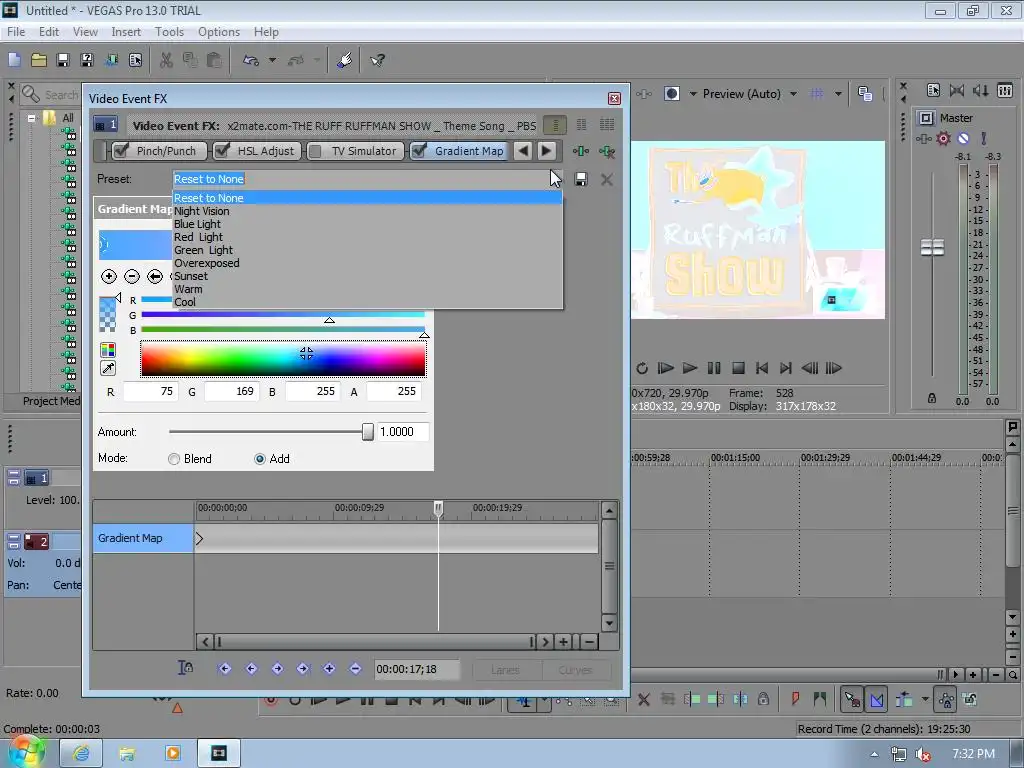Click the HSL Adjust plug-in chain button
1024x768 pixels.
tap(257, 151)
